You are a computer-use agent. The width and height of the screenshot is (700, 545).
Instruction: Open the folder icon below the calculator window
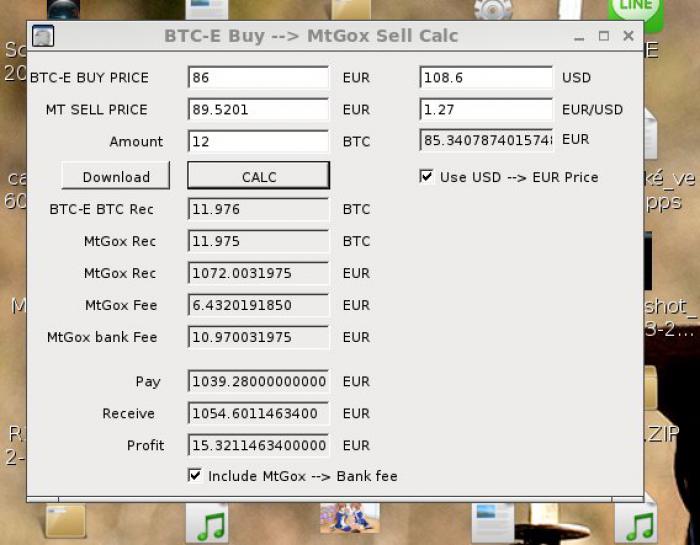pos(65,521)
